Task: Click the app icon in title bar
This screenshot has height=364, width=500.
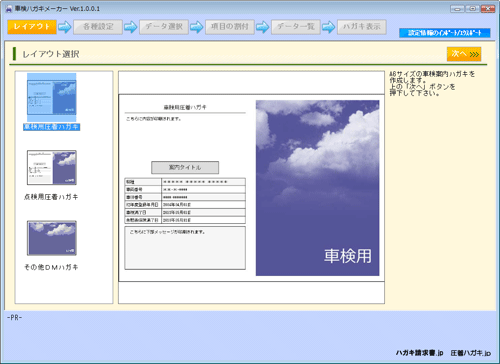Action: (9, 9)
